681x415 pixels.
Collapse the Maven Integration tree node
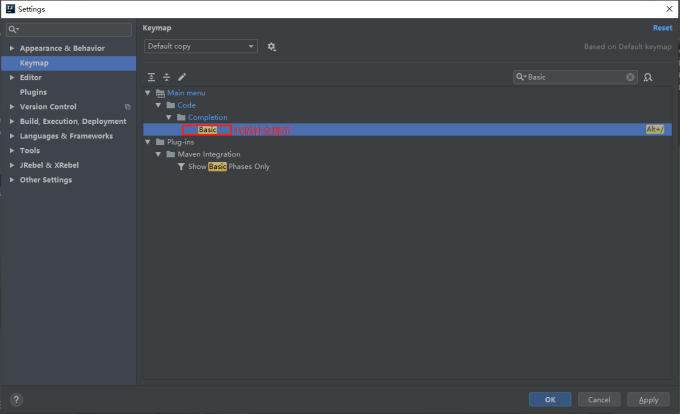[x=158, y=154]
